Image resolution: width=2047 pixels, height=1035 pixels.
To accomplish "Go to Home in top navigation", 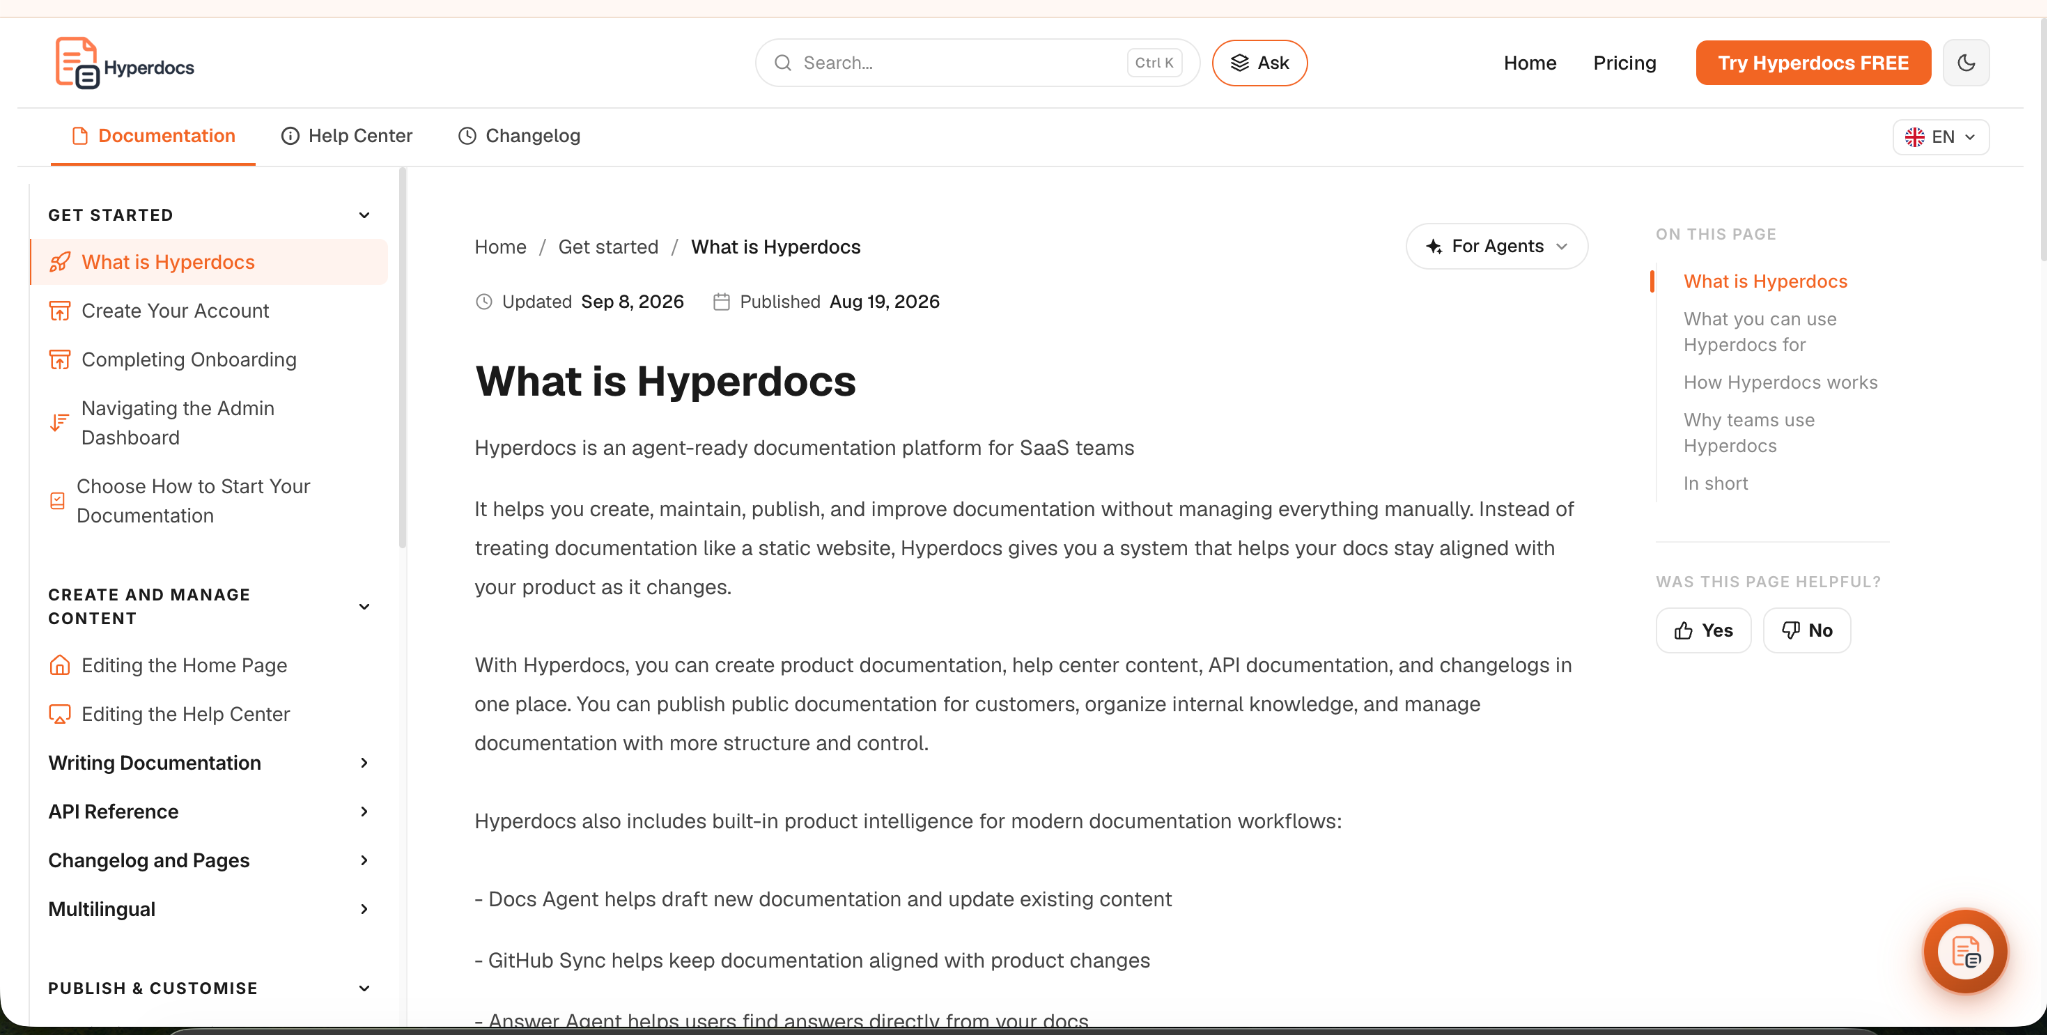I will 1530,63.
